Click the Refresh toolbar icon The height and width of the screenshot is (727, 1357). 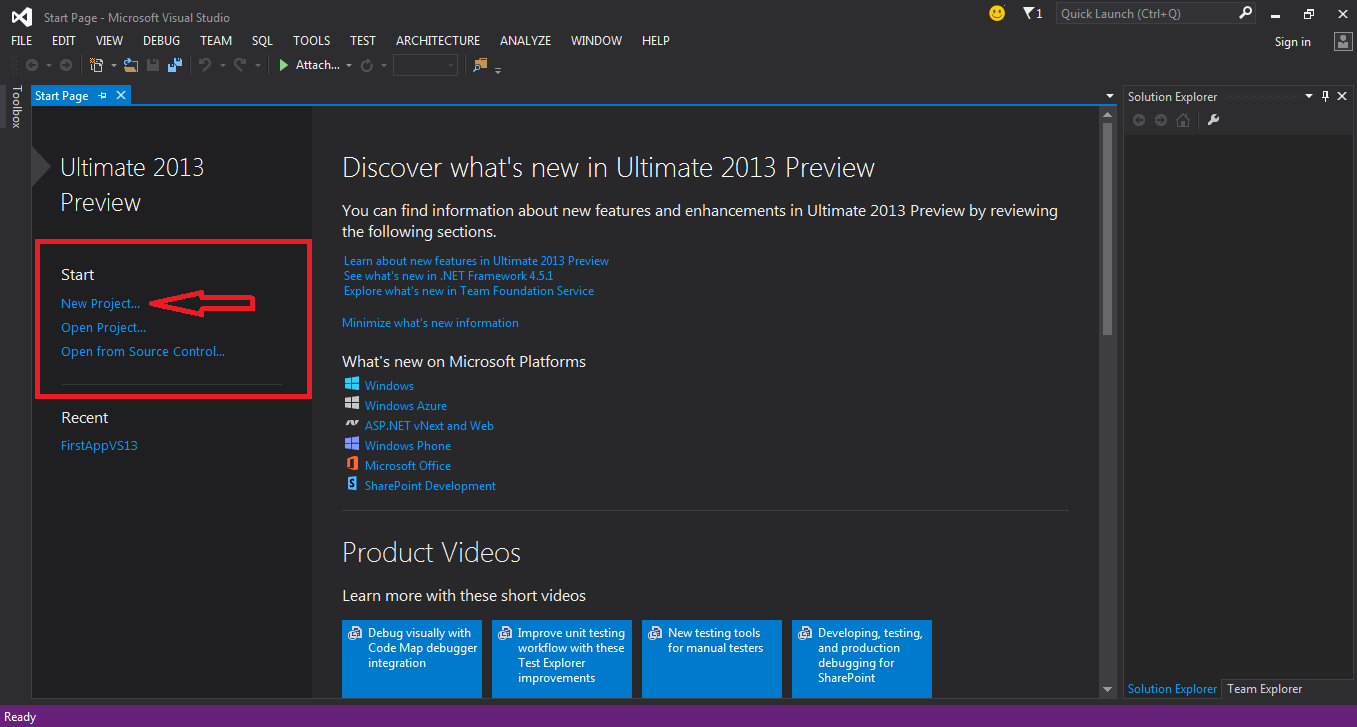click(x=367, y=65)
